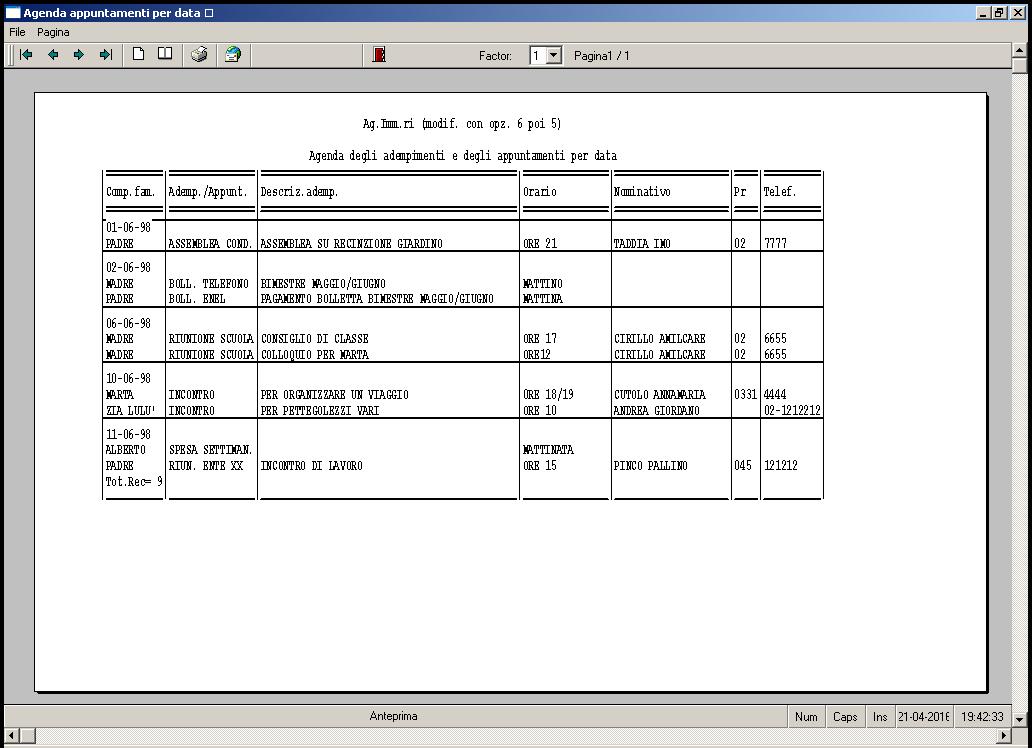Click the 19:42:33 clock in status bar
This screenshot has height=748, width=1032.
pyautogui.click(x=982, y=716)
